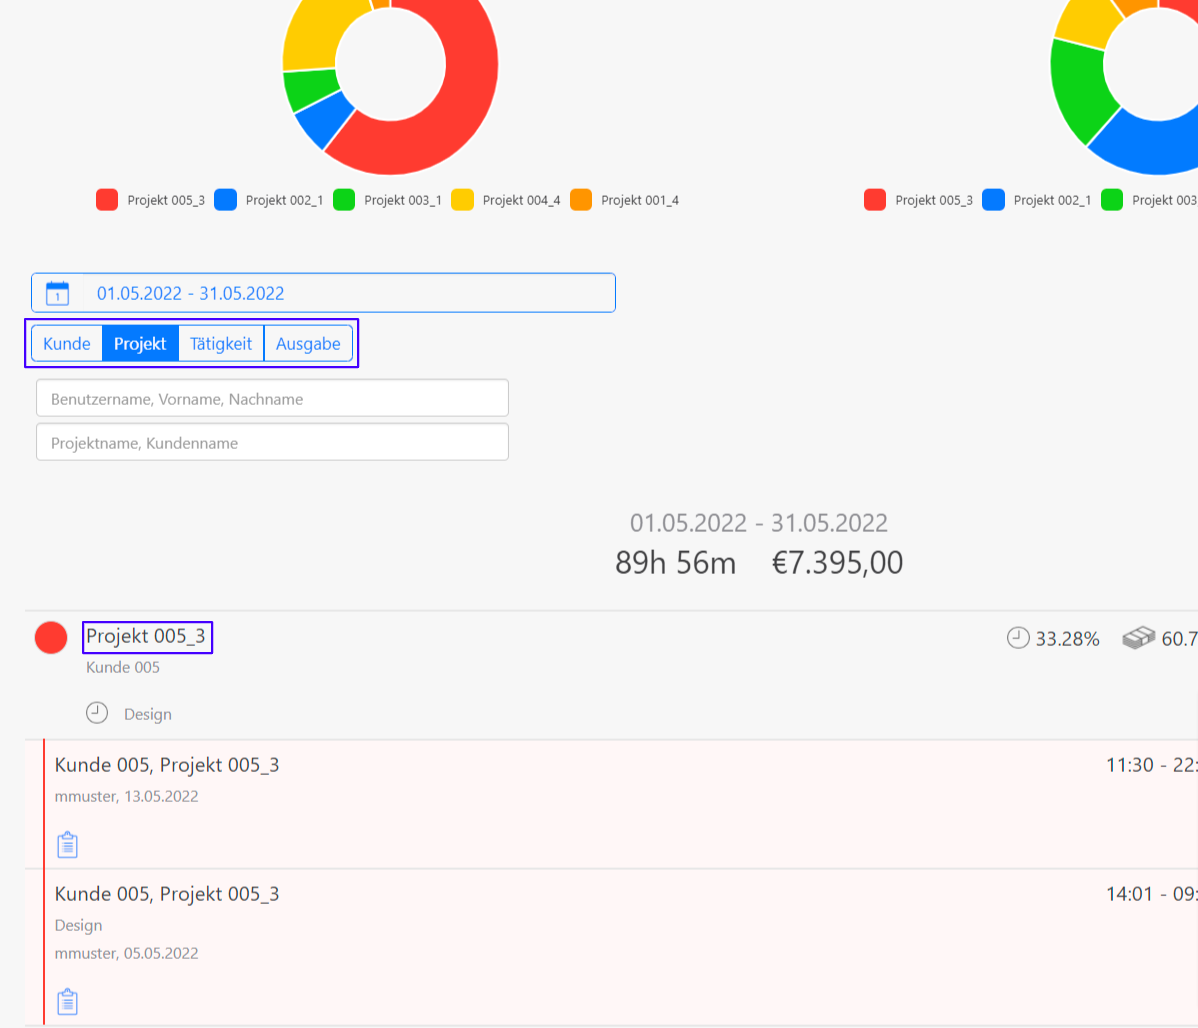Toggle red Projekt 005_3 swatch in right chart legend
Image resolution: width=1198 pixels, height=1028 pixels.
875,200
